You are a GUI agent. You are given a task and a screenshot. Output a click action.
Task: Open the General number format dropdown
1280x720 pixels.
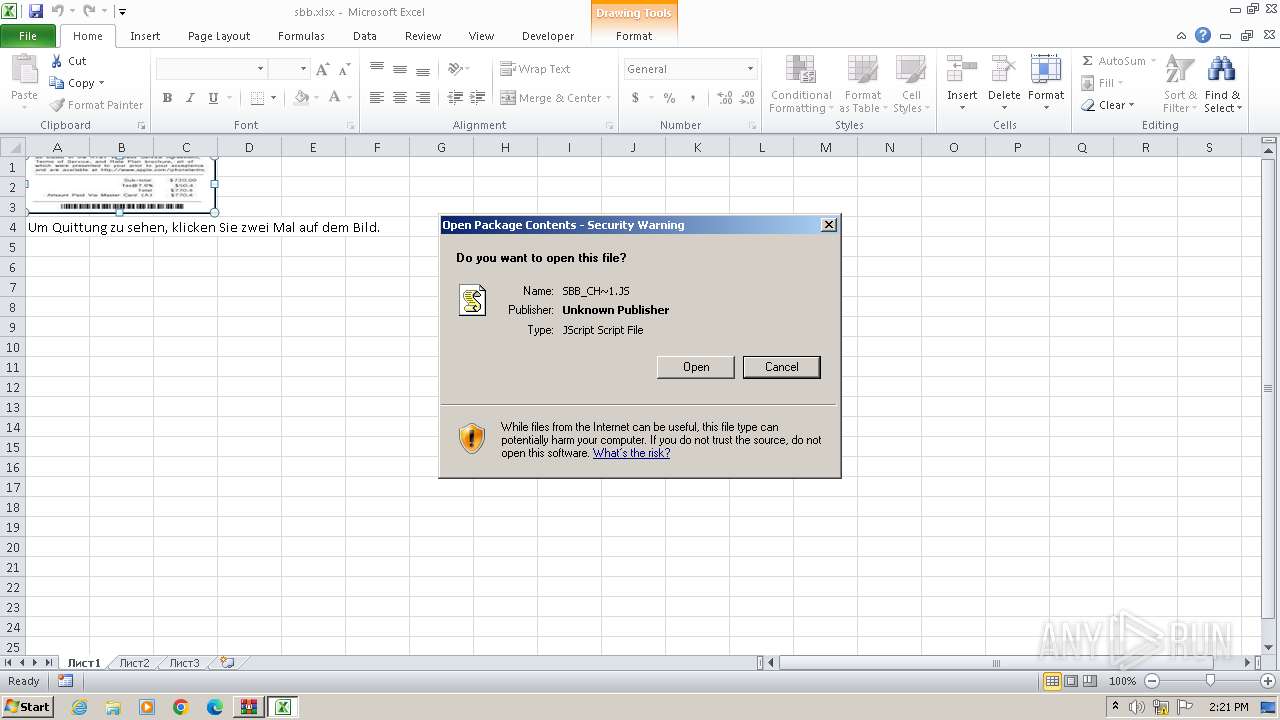coord(750,69)
